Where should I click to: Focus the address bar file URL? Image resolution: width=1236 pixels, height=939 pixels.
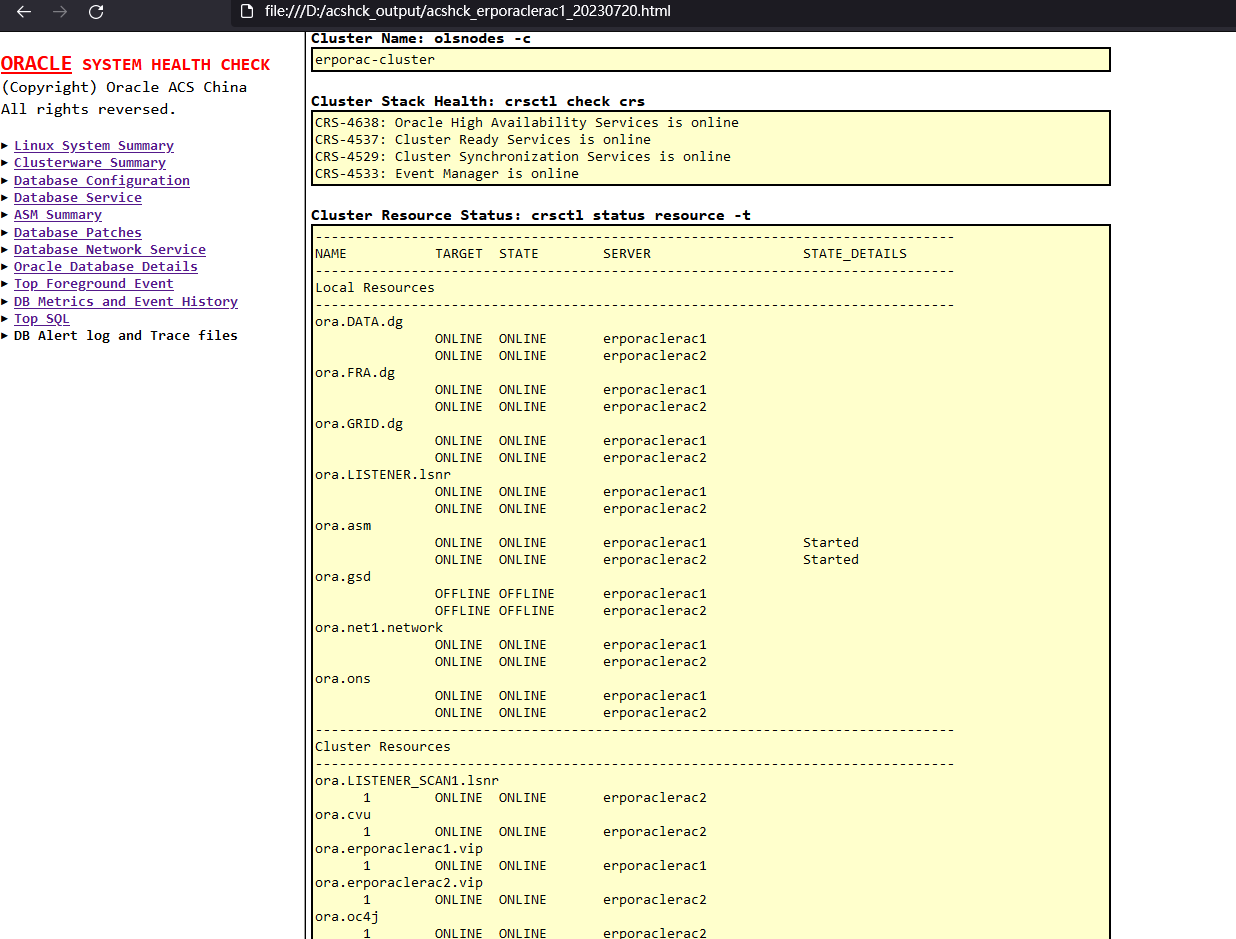click(x=468, y=12)
